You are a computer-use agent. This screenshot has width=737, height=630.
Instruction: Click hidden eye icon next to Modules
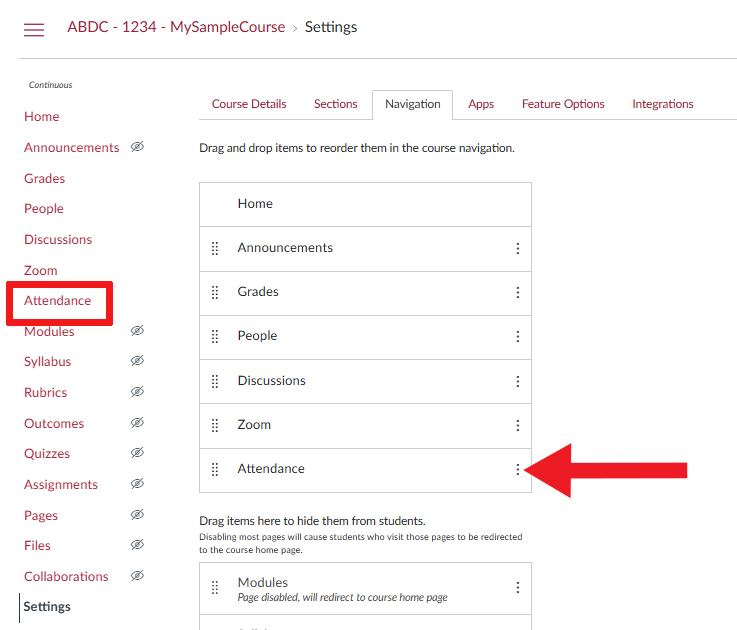137,331
